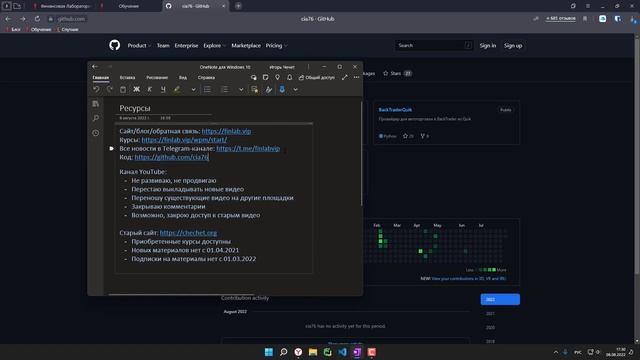Open Marketplace on GitHub header

click(x=246, y=46)
